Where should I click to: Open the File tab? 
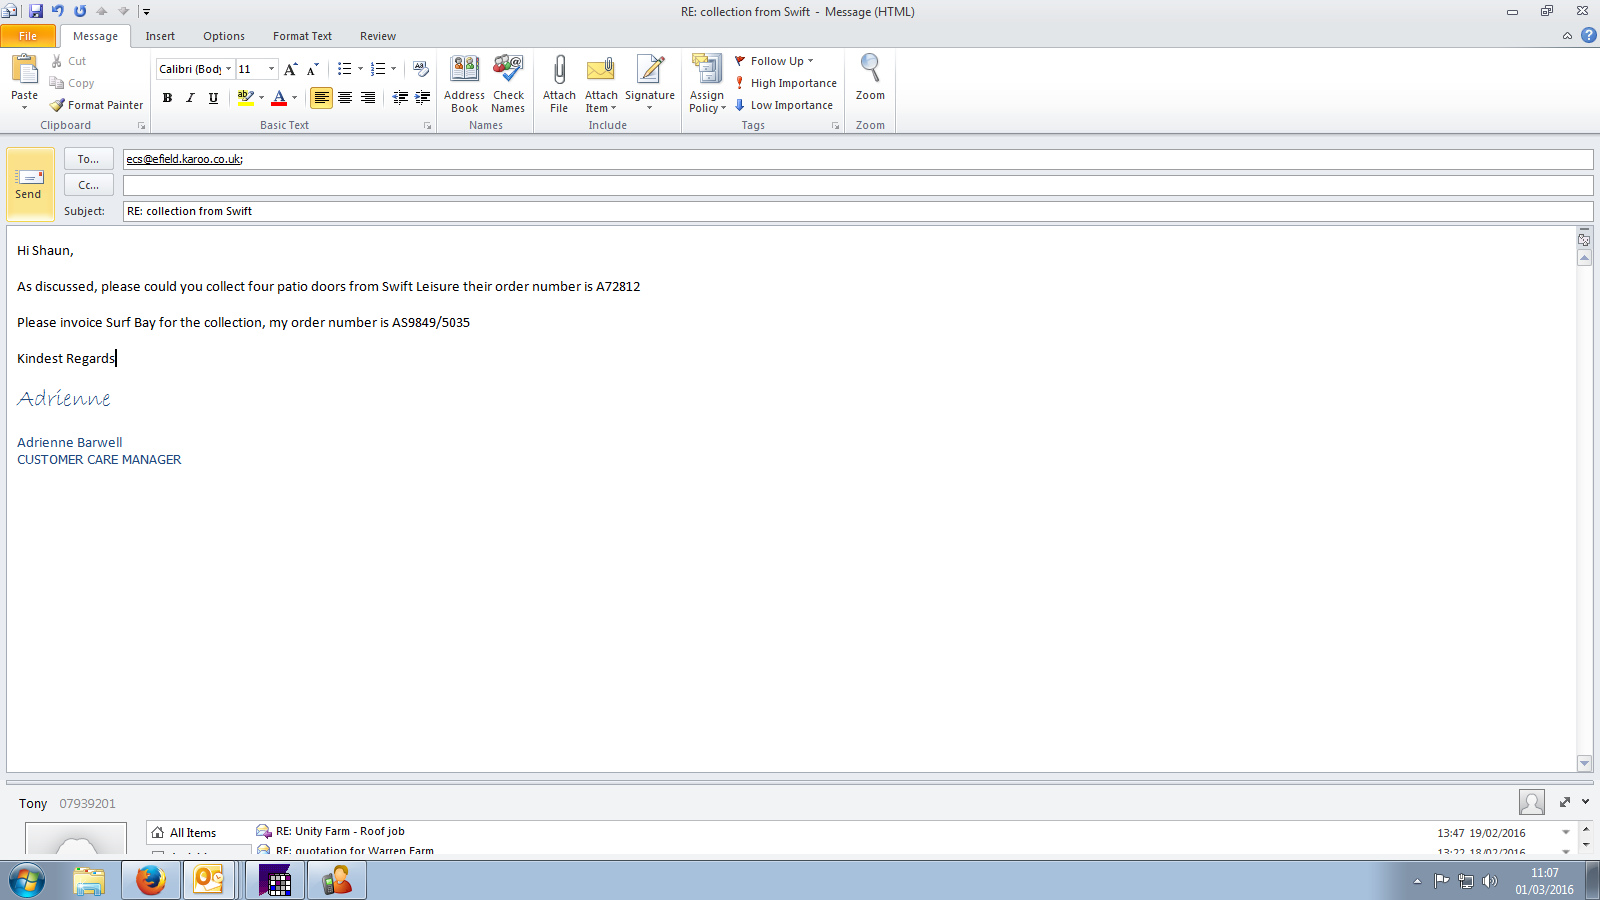pos(28,36)
